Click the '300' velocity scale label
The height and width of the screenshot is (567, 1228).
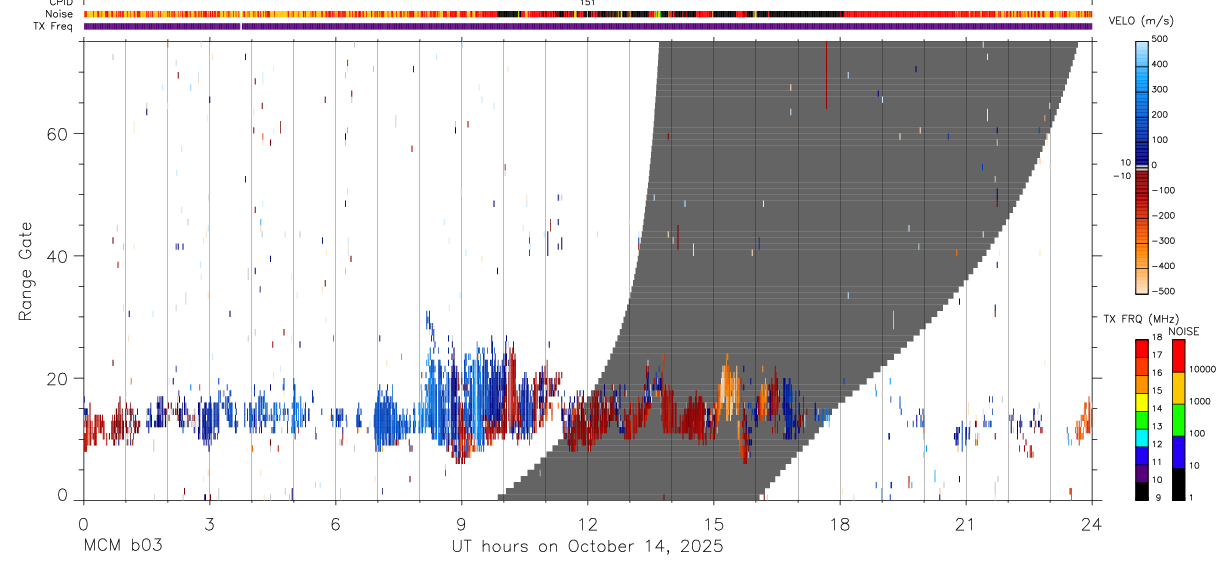pos(1160,89)
